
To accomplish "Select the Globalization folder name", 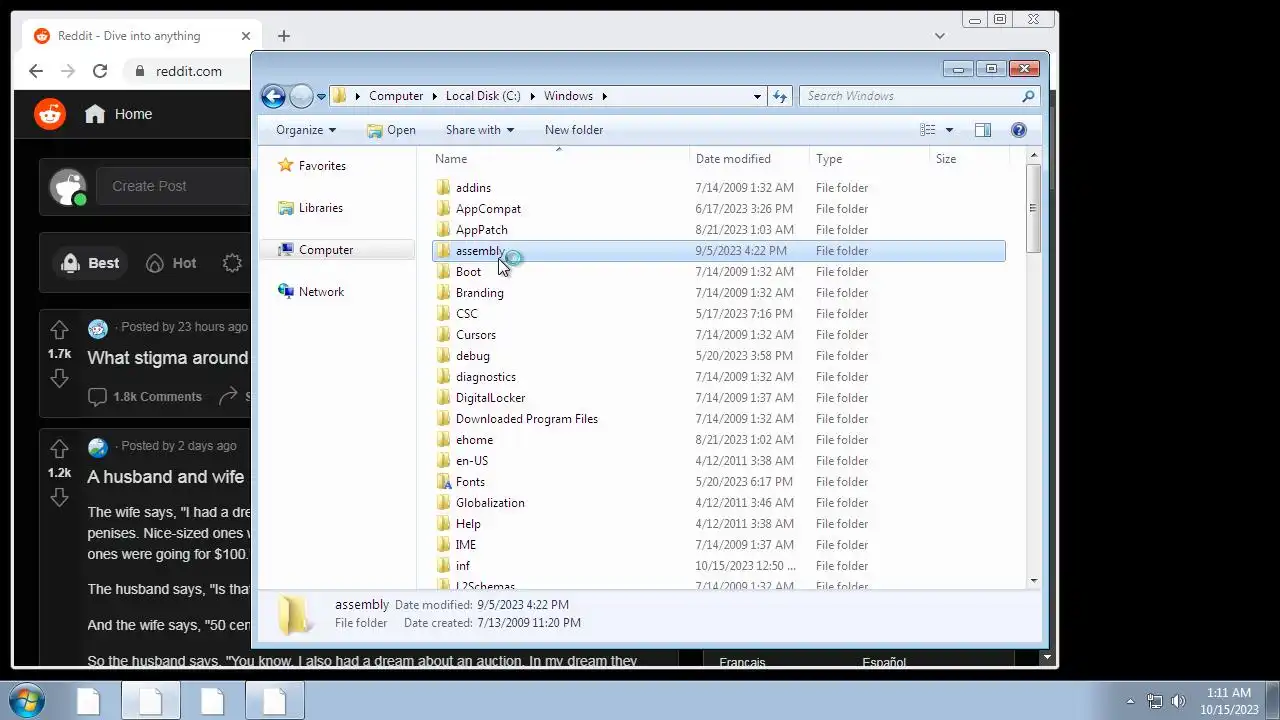I will (x=490, y=503).
